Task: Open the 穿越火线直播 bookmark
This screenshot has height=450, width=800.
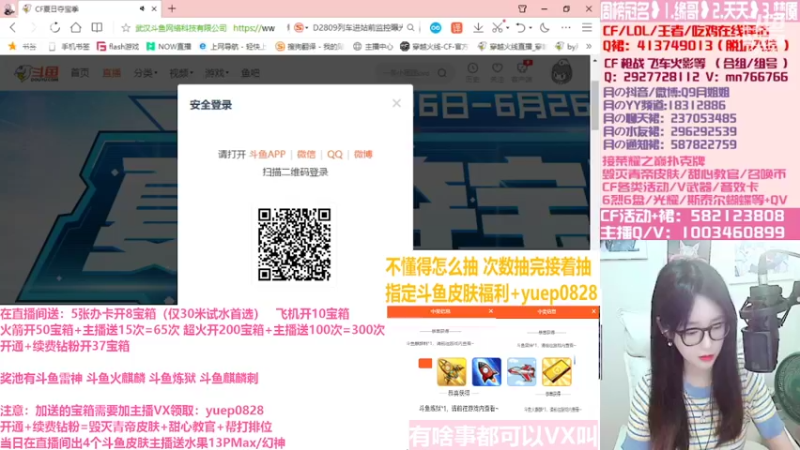Action: 512,46
